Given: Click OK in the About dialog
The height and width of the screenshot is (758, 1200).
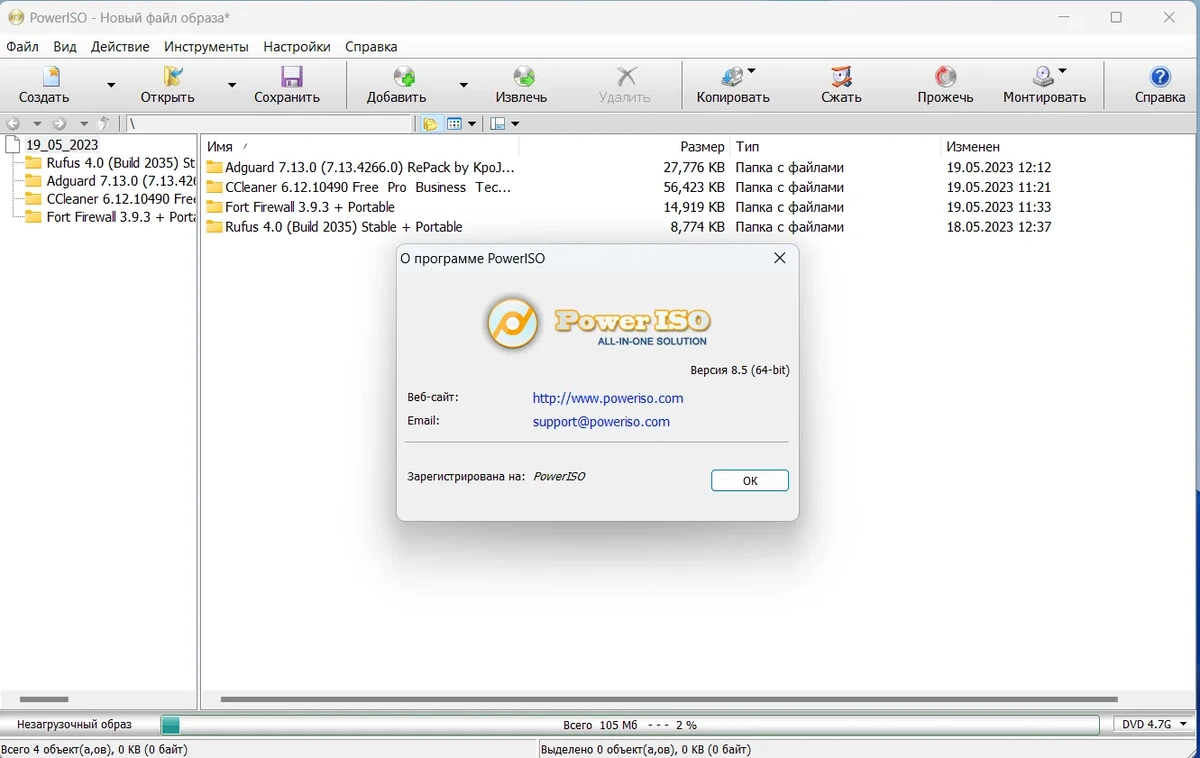Looking at the screenshot, I should point(750,481).
